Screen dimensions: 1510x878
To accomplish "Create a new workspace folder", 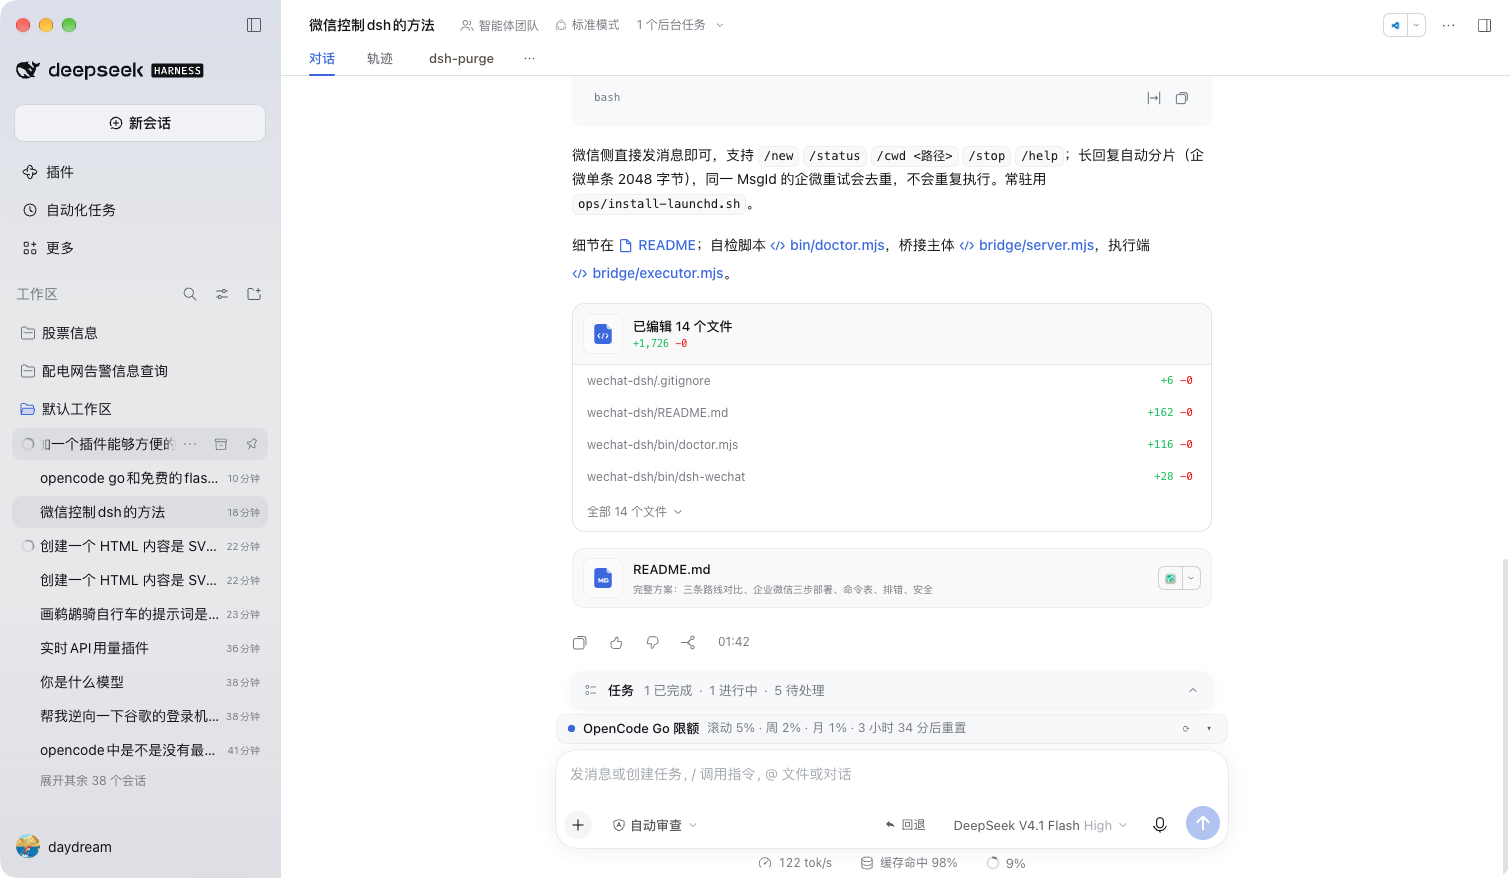I will point(254,294).
